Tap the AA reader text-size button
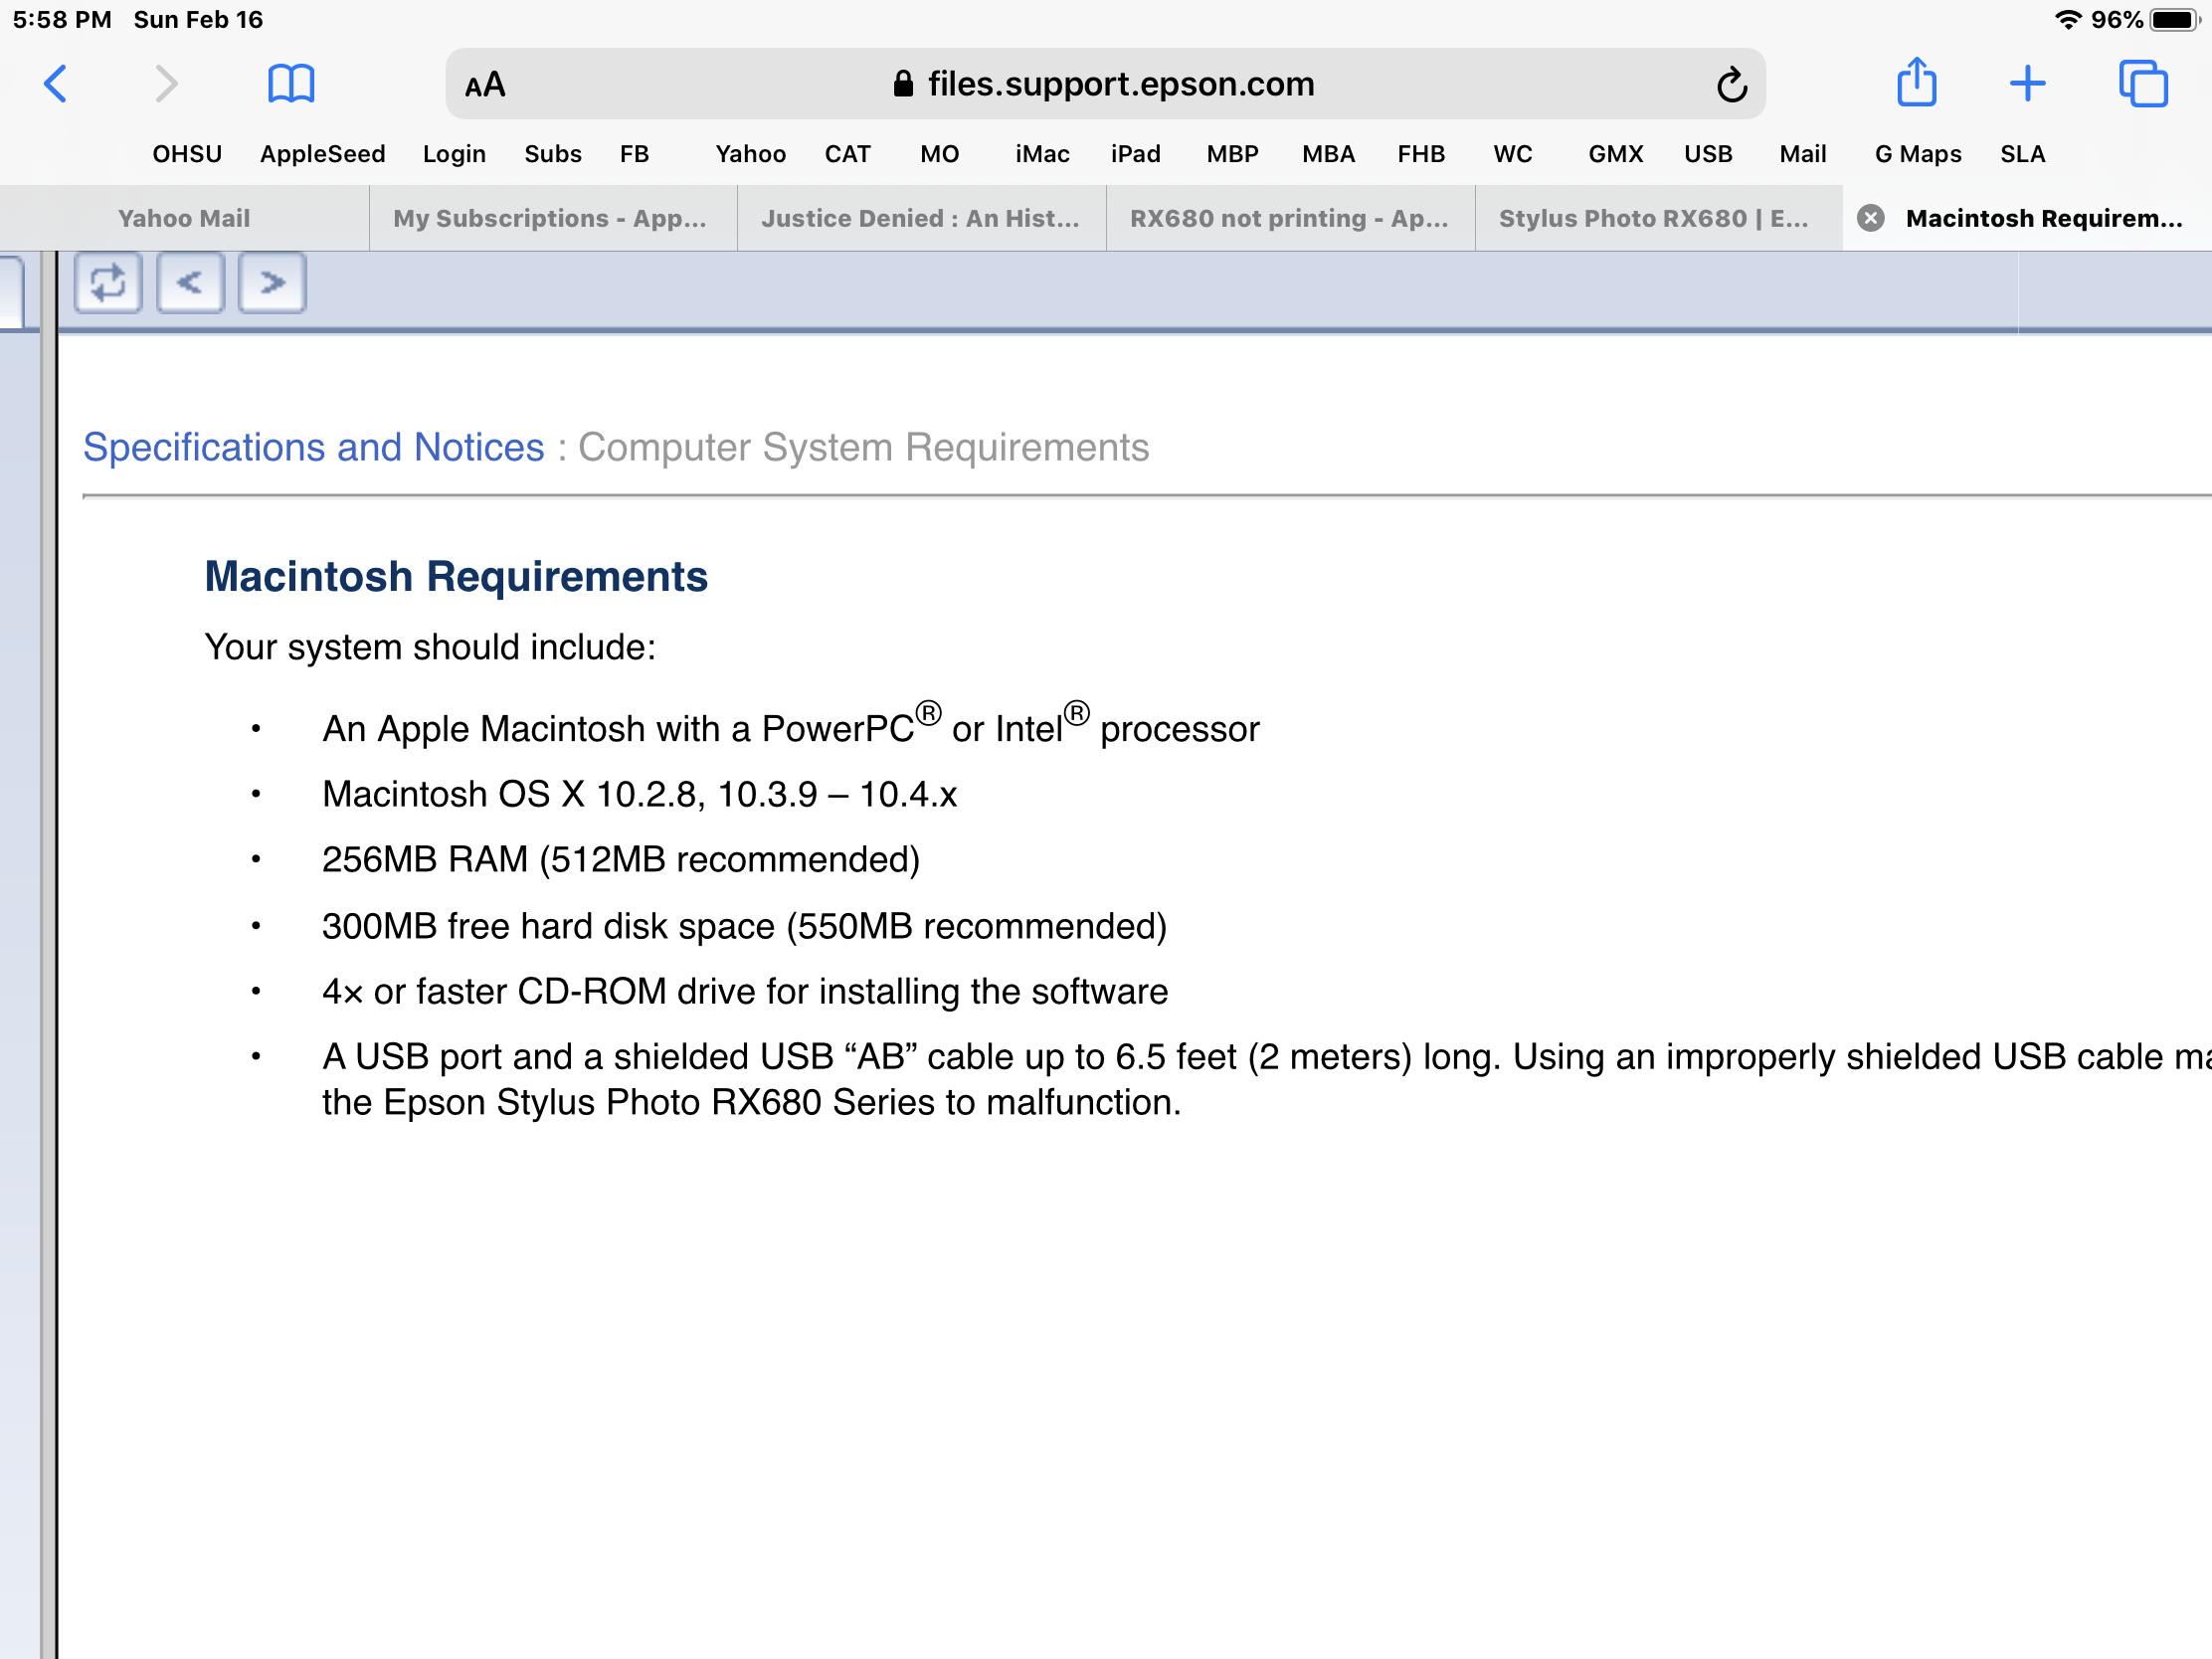 click(485, 85)
